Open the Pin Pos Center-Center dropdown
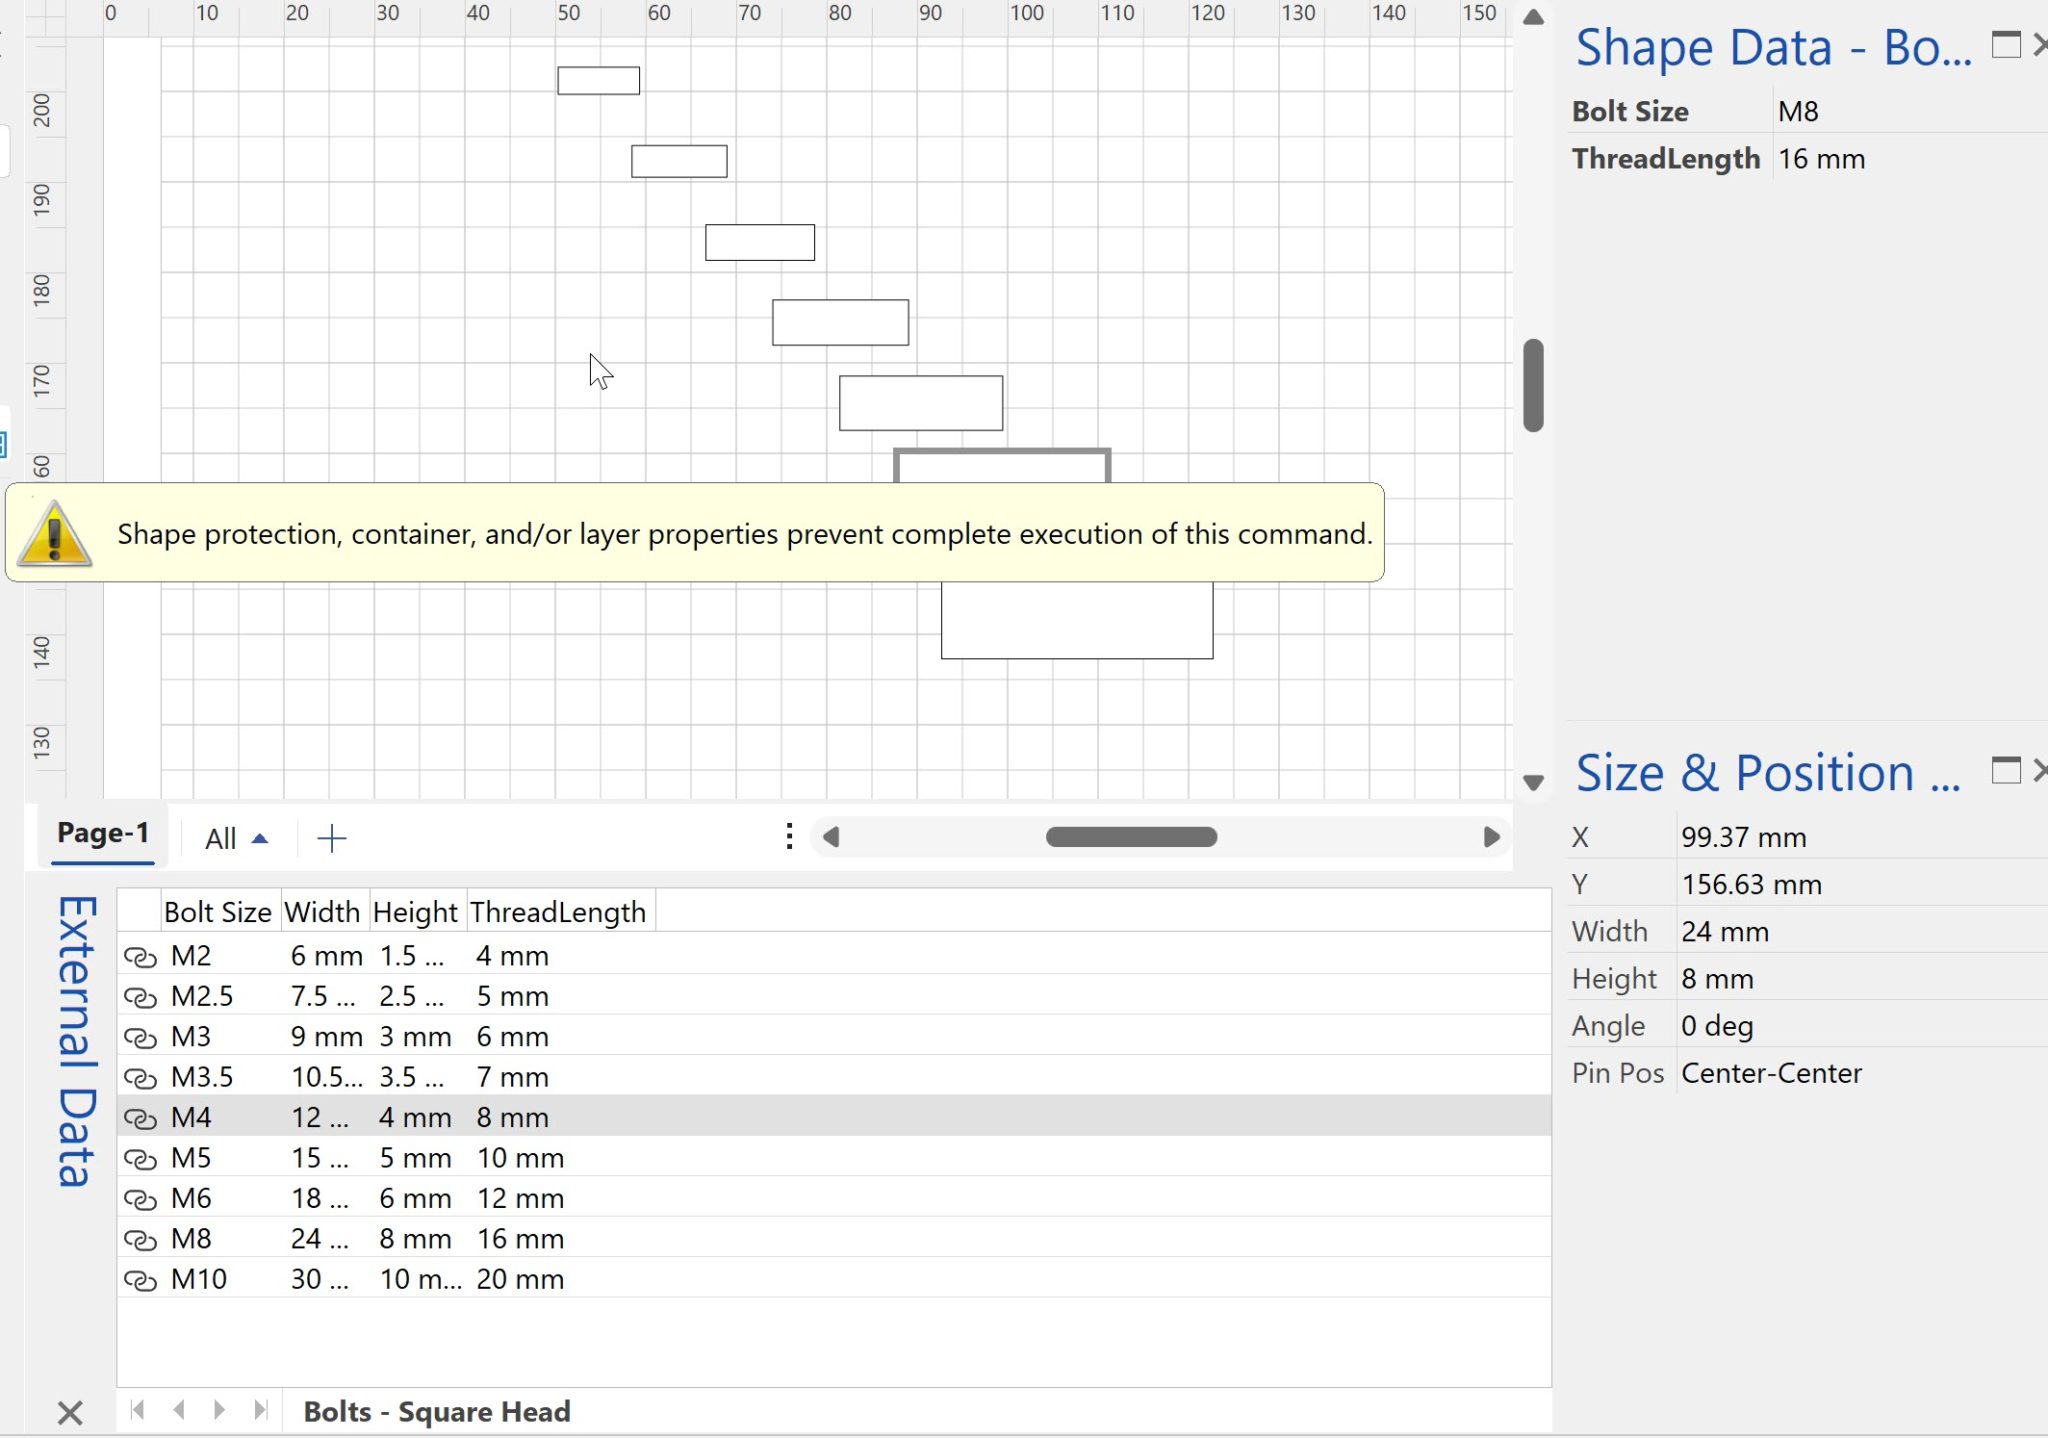 (1771, 1072)
